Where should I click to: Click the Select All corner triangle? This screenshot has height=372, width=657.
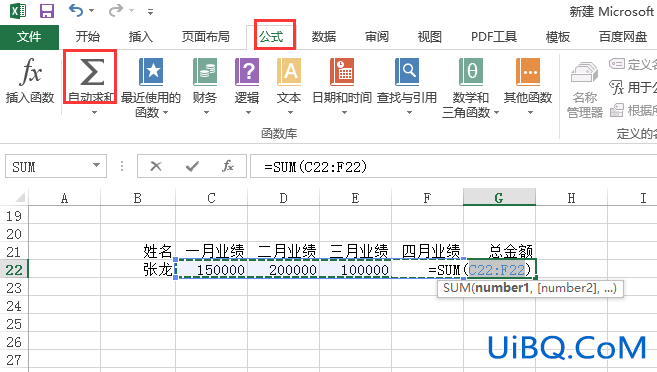click(21, 197)
